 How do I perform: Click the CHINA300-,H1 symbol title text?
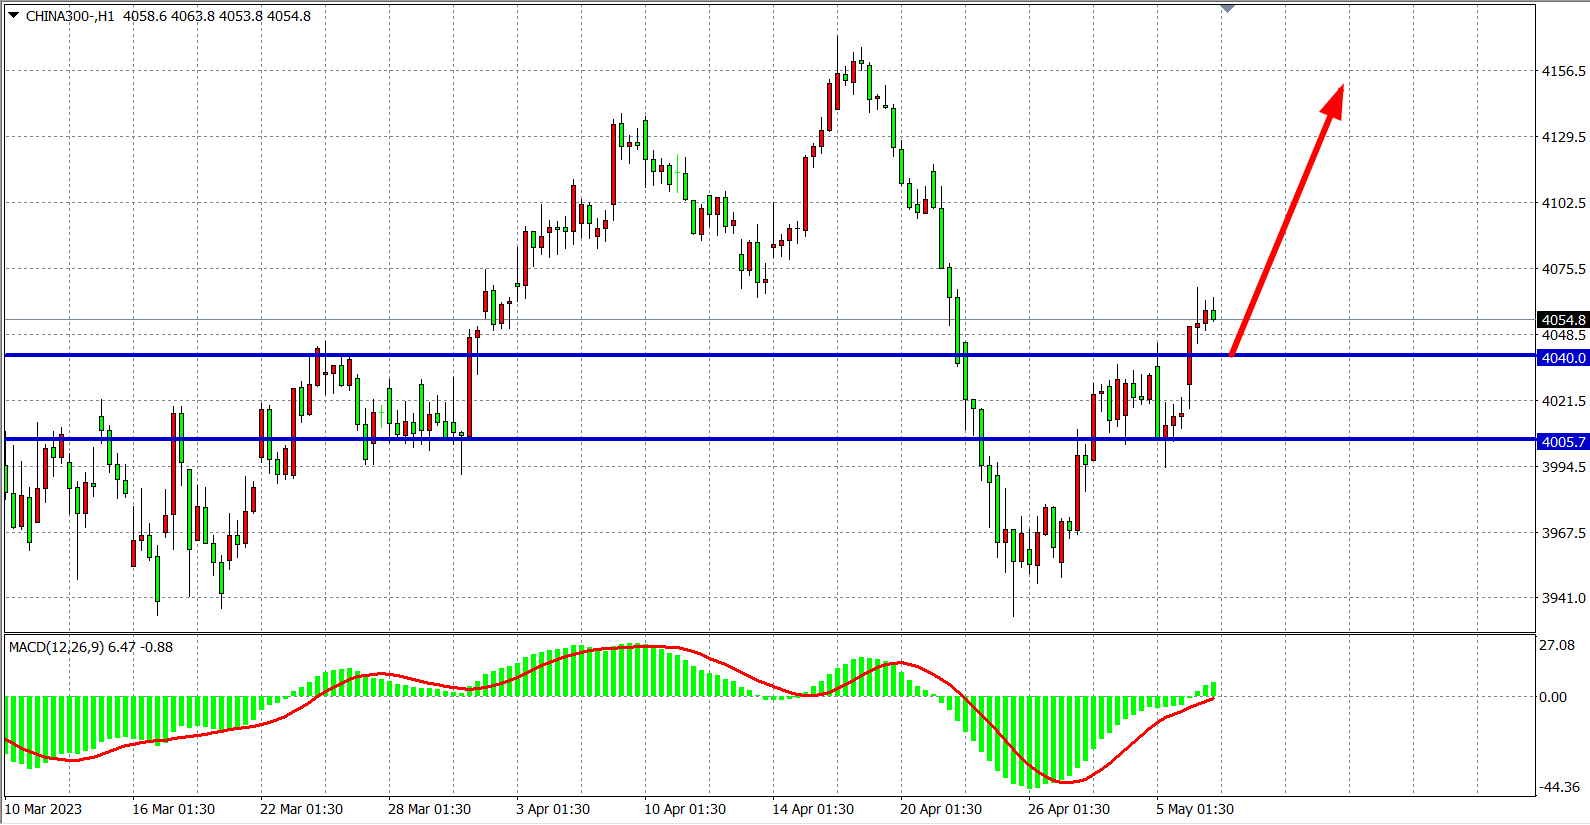tap(70, 16)
